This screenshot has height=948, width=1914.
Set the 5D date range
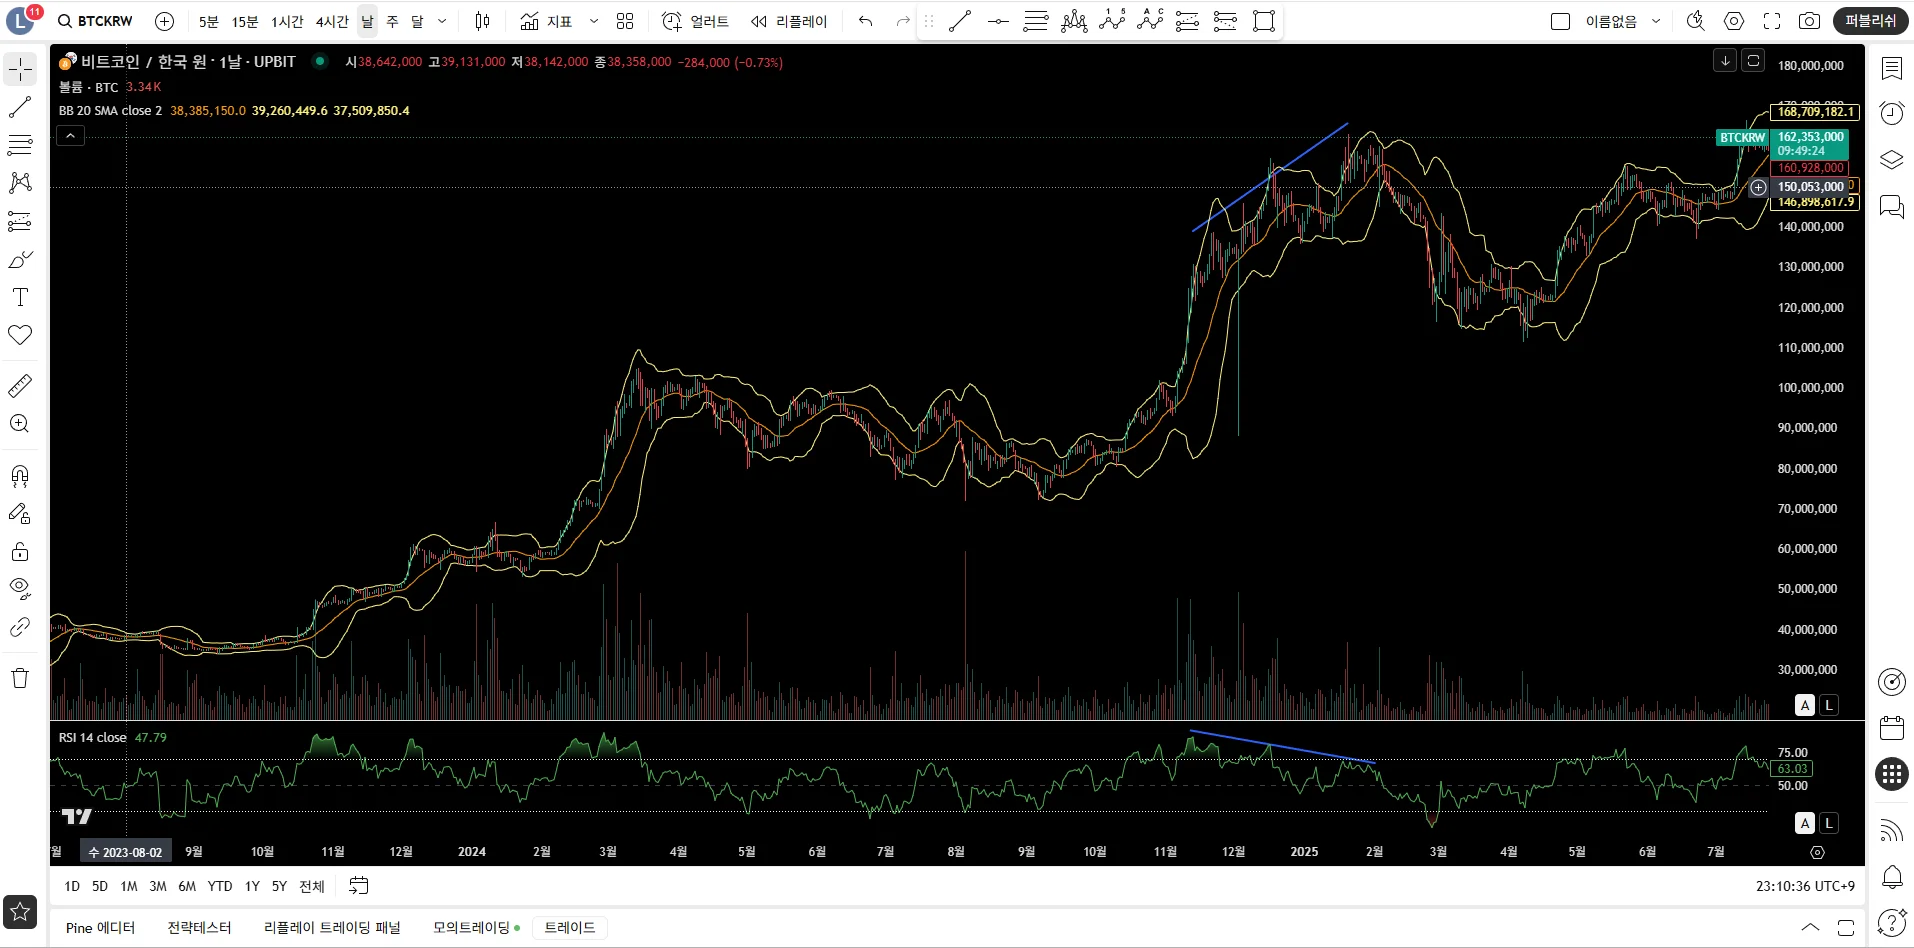coord(100,886)
